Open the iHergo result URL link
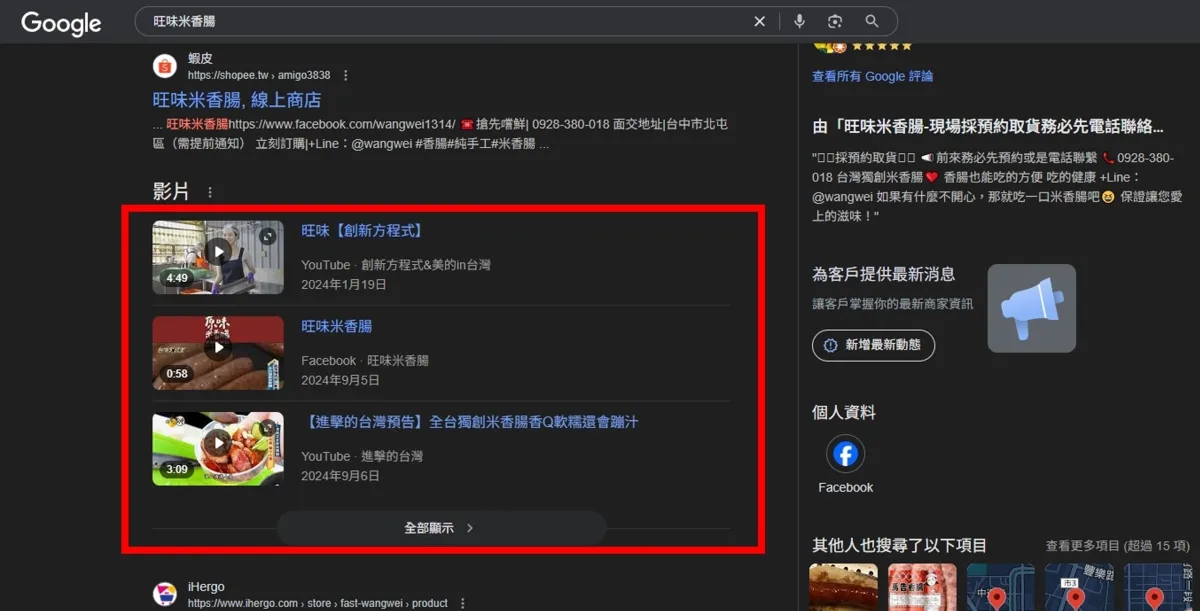Image resolution: width=1200 pixels, height=611 pixels. click(x=318, y=603)
